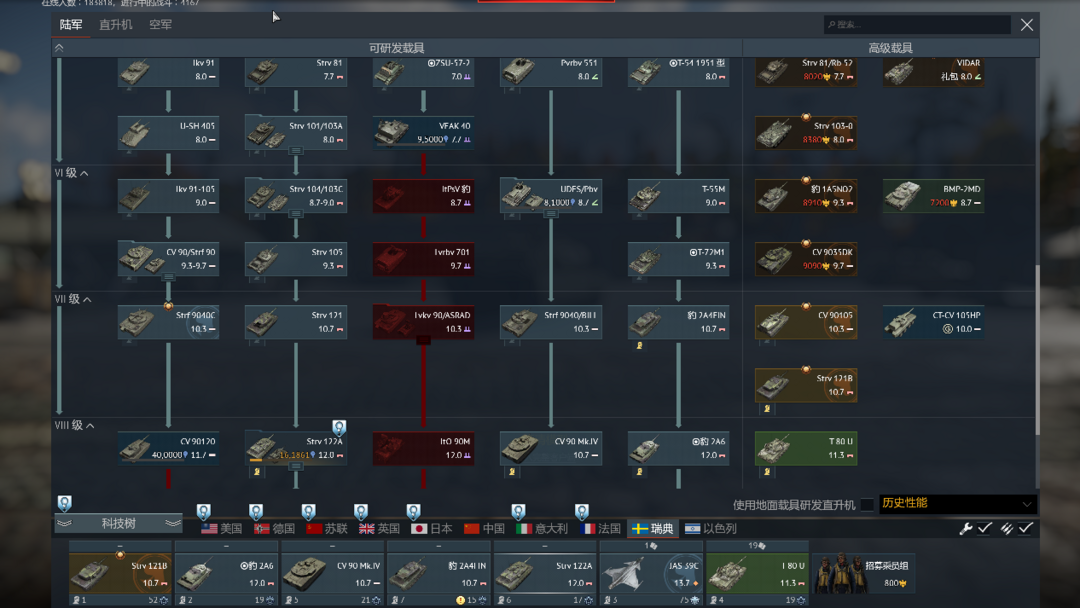Viewport: 1080px width, 608px height.
Task: Switch to the 直升机 helicopter tab
Action: click(x=116, y=25)
